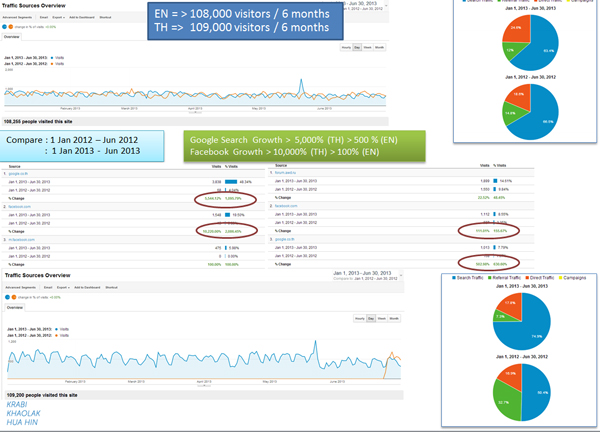Click orange 2012 Visits legend dot in 109,200-visitors chart
The width and height of the screenshot is (600, 432).
coord(57,336)
